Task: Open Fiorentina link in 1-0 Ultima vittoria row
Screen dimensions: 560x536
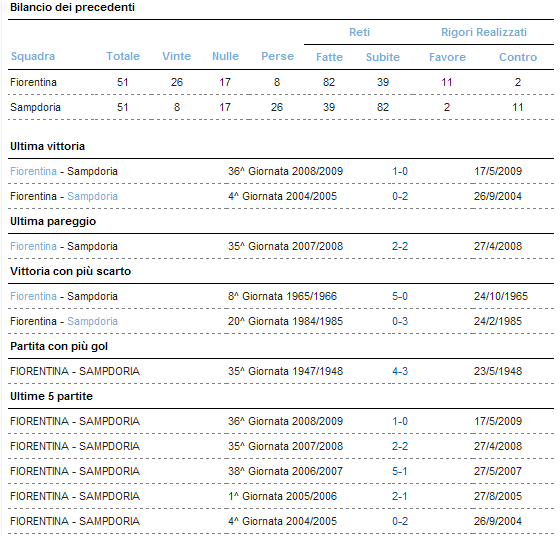Action: click(33, 171)
